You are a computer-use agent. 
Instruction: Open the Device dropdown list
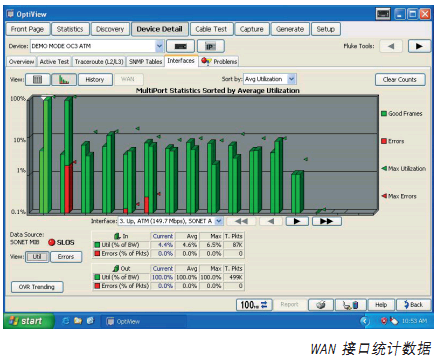pos(159,46)
